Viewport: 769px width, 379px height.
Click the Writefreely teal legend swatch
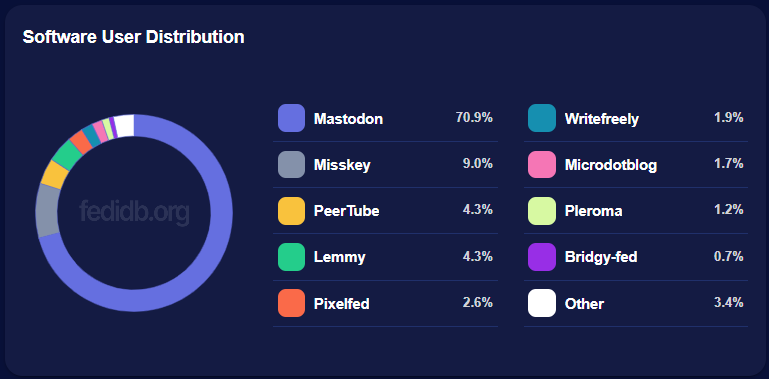542,118
